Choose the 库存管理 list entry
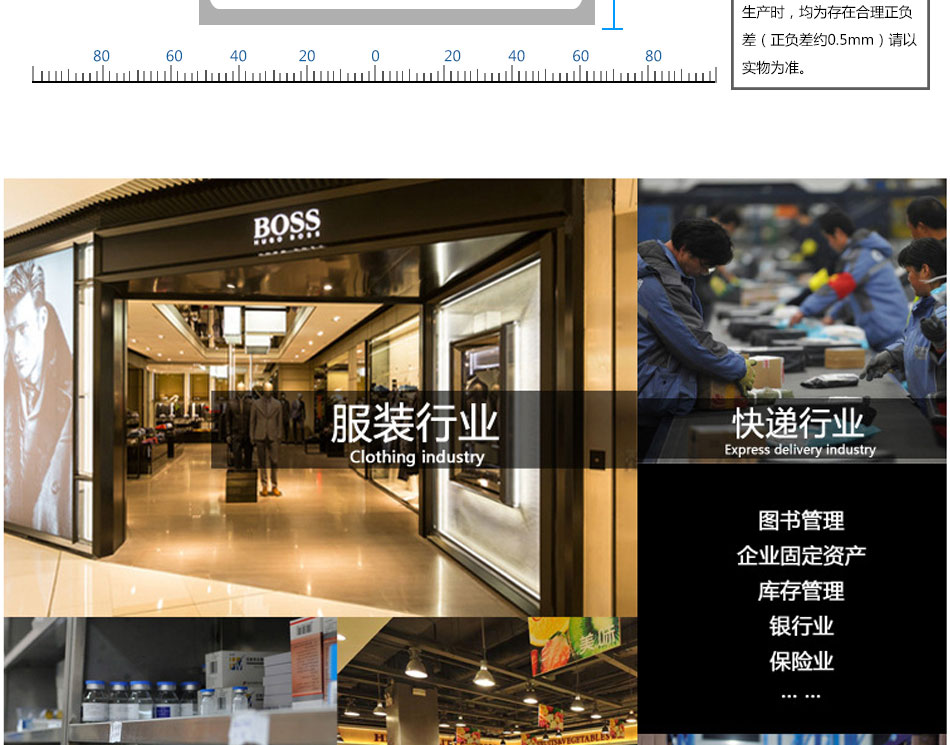 click(x=801, y=591)
